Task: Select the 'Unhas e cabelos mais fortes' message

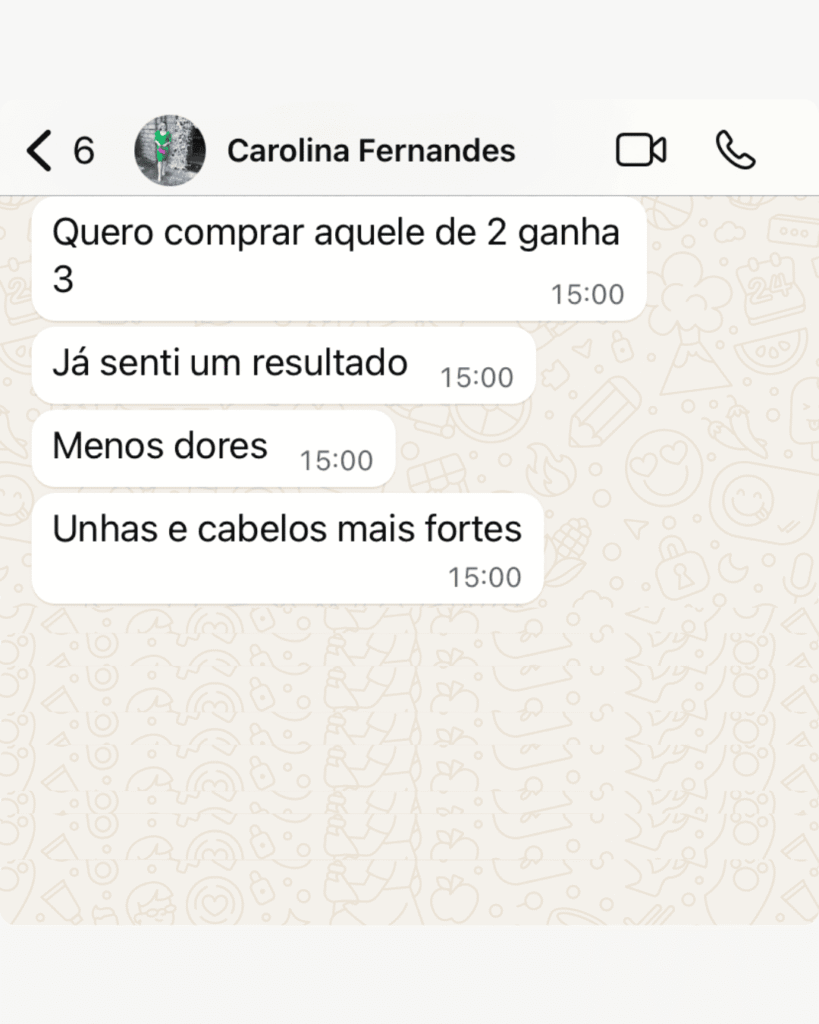Action: click(x=287, y=549)
